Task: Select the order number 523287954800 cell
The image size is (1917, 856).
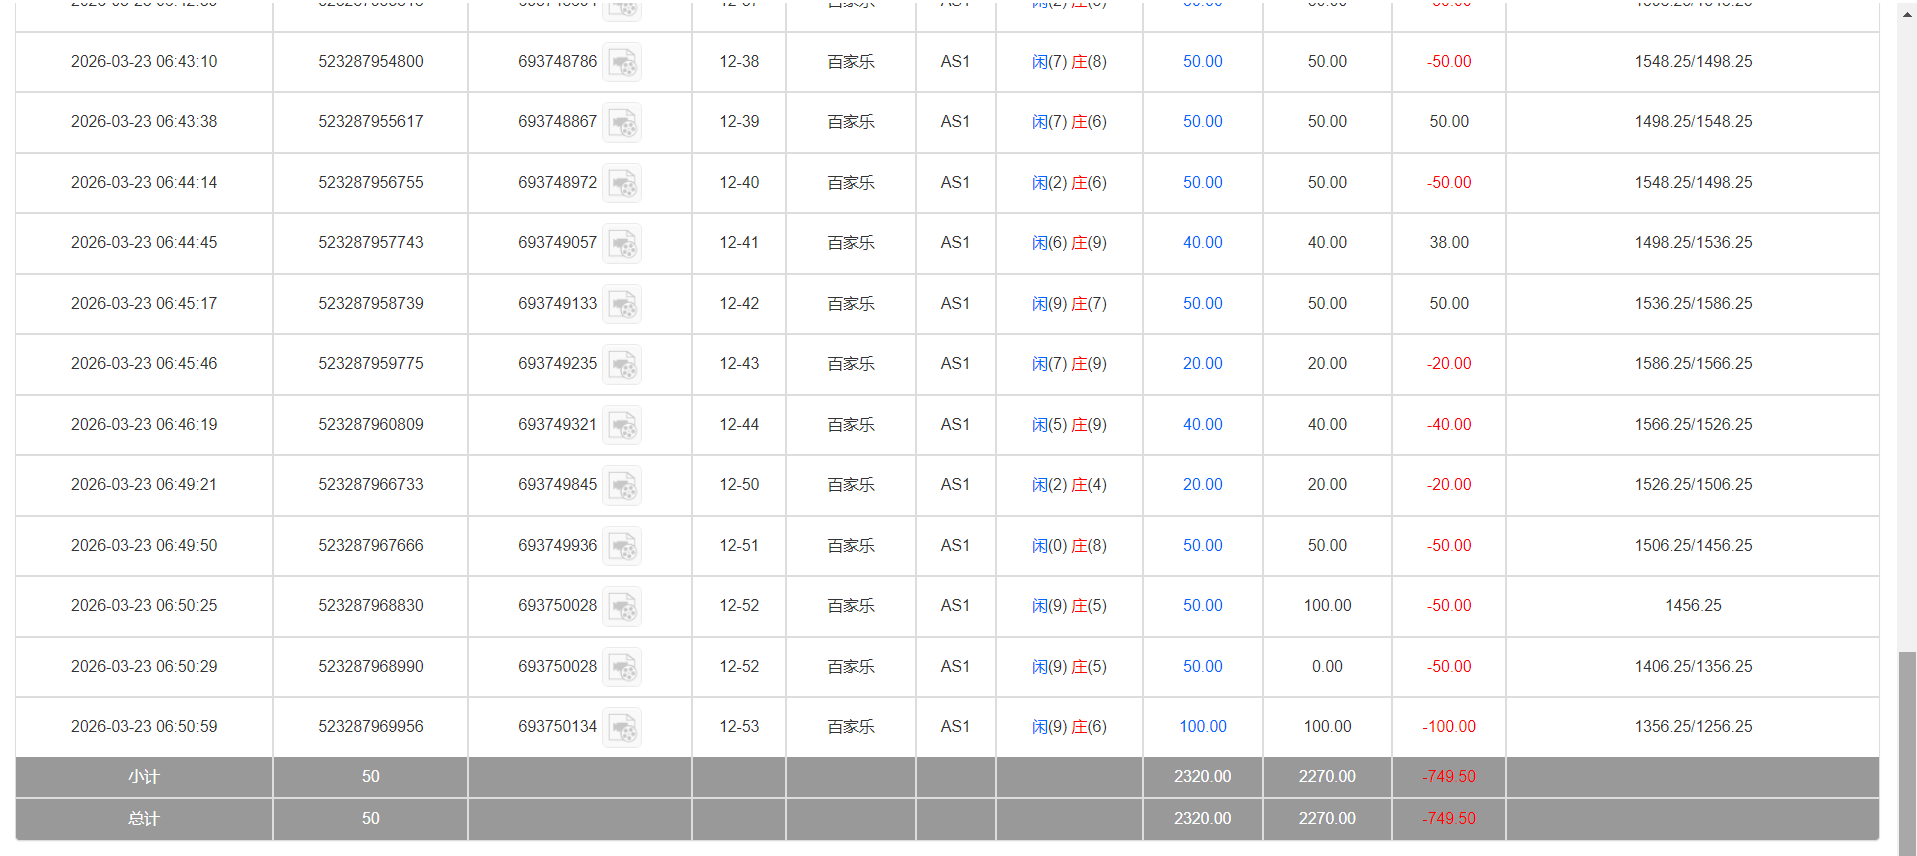Action: point(371,62)
